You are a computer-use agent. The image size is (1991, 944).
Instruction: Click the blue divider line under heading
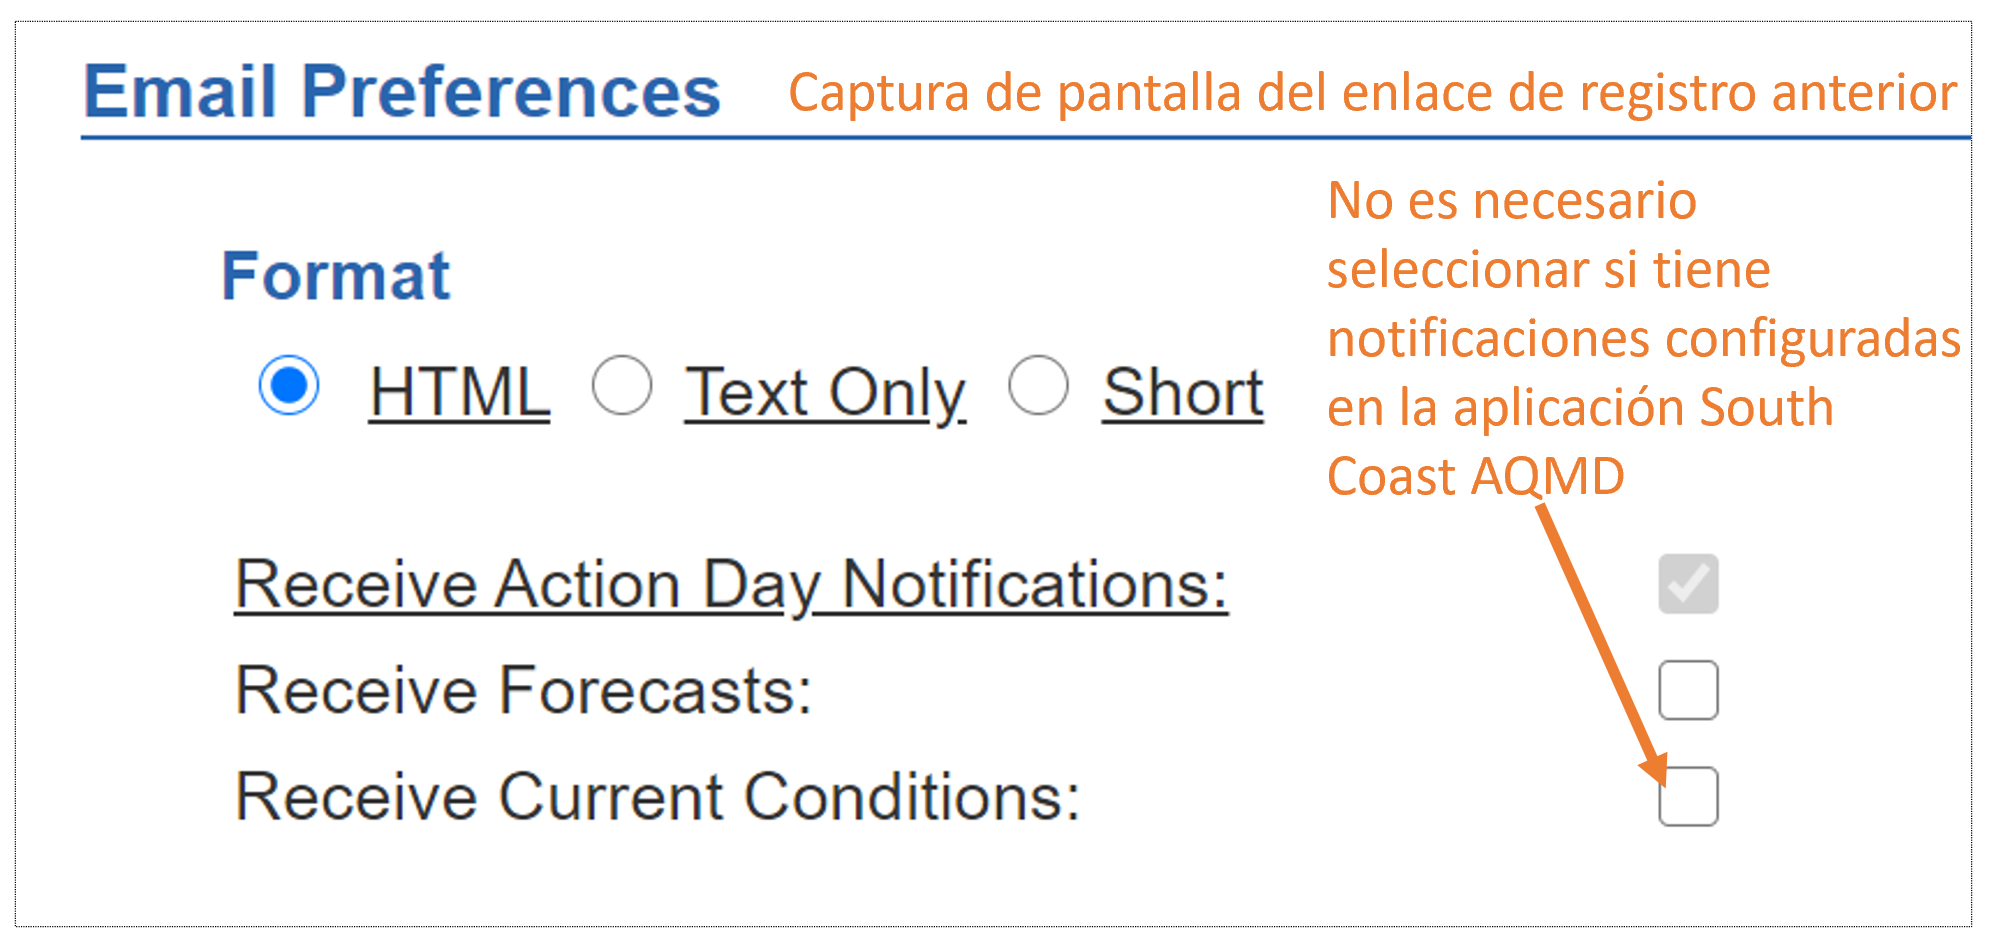(x=1026, y=138)
